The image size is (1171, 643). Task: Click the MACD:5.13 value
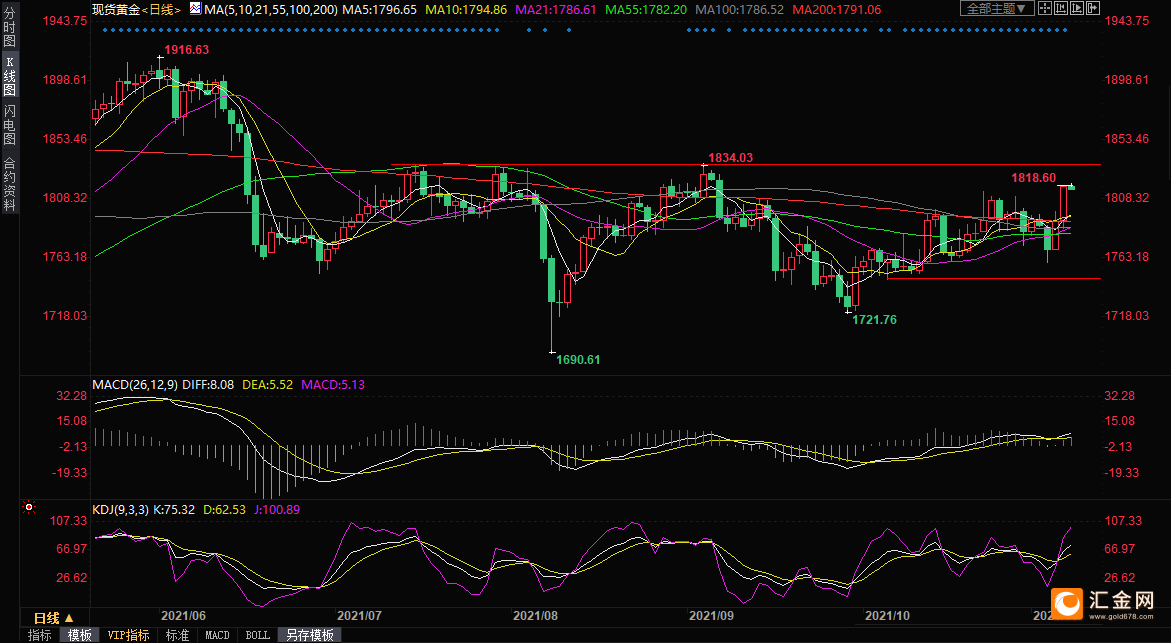[x=333, y=385]
